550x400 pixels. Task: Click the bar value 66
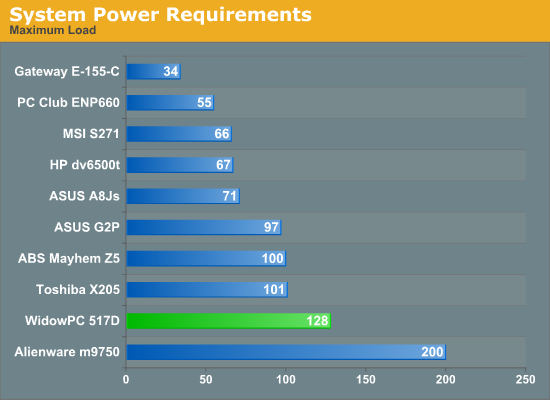pyautogui.click(x=222, y=134)
